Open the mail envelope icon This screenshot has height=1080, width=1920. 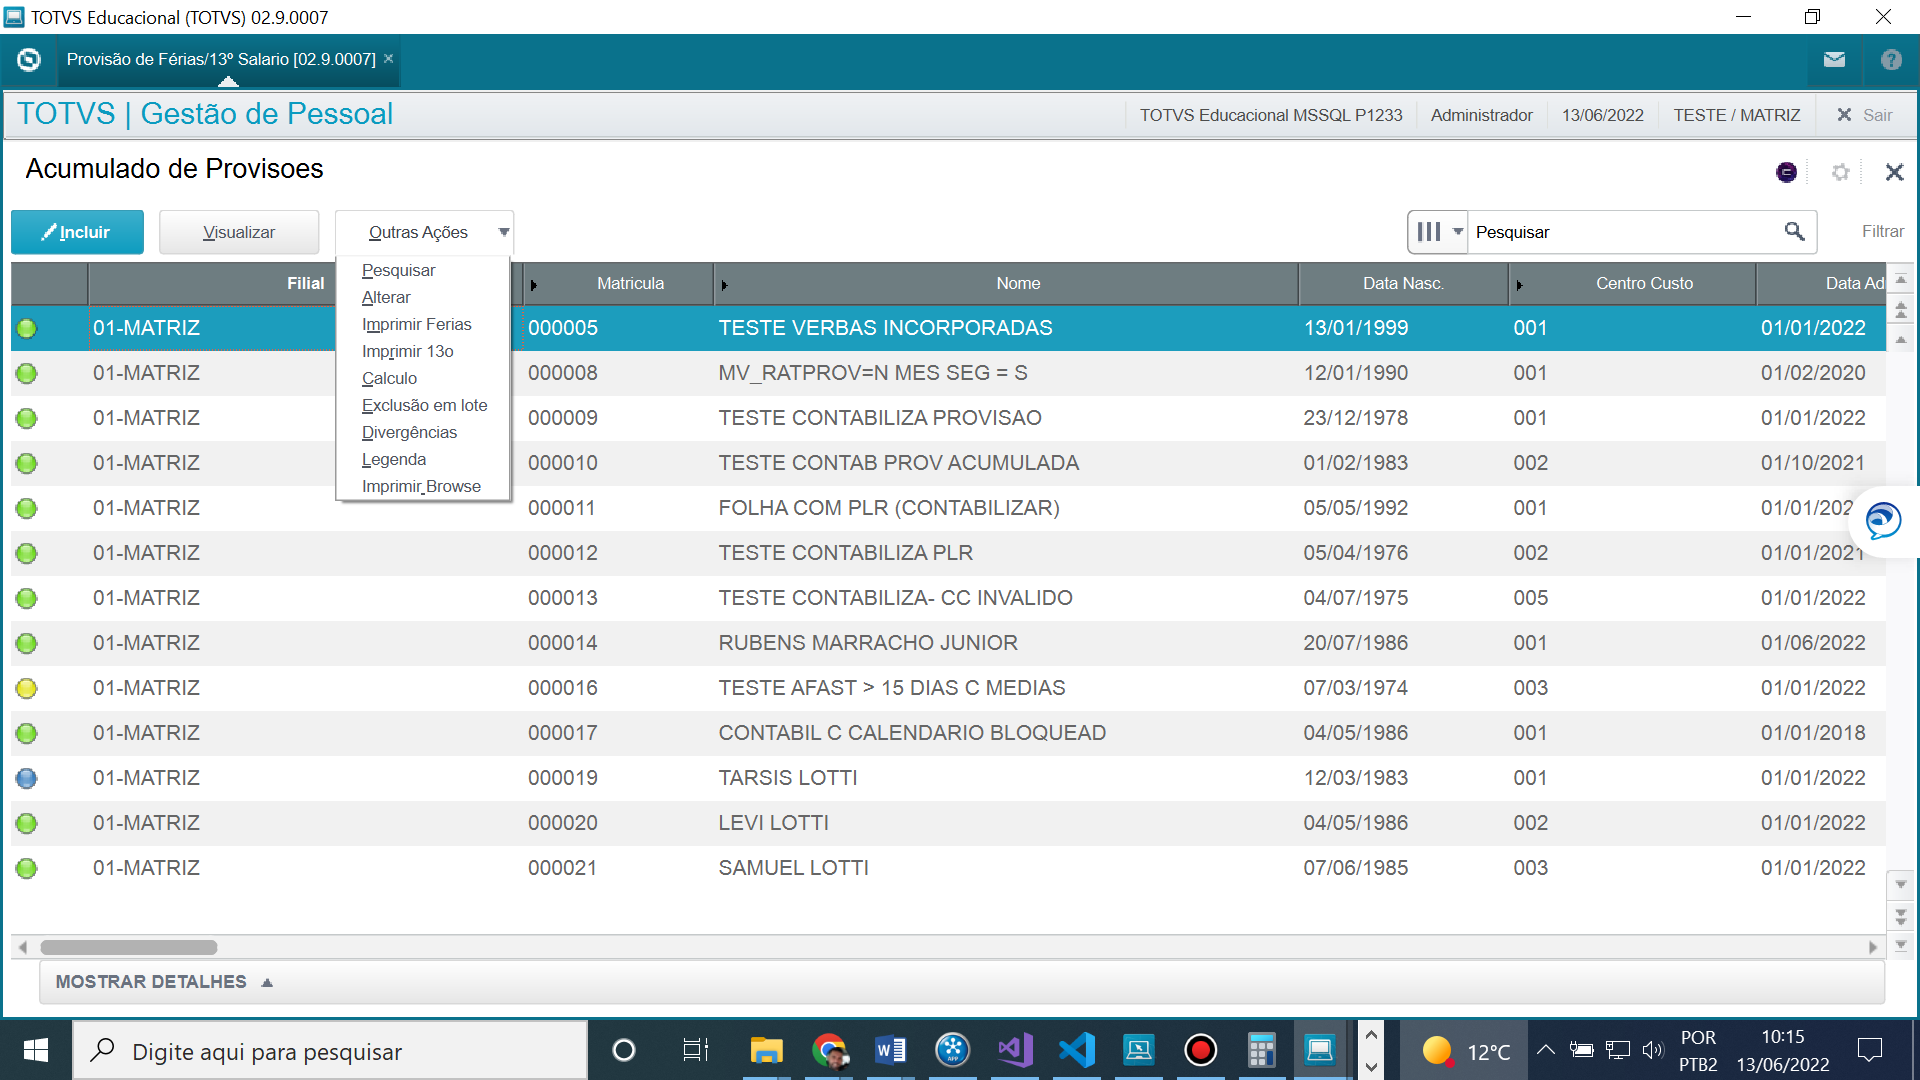click(x=1834, y=60)
